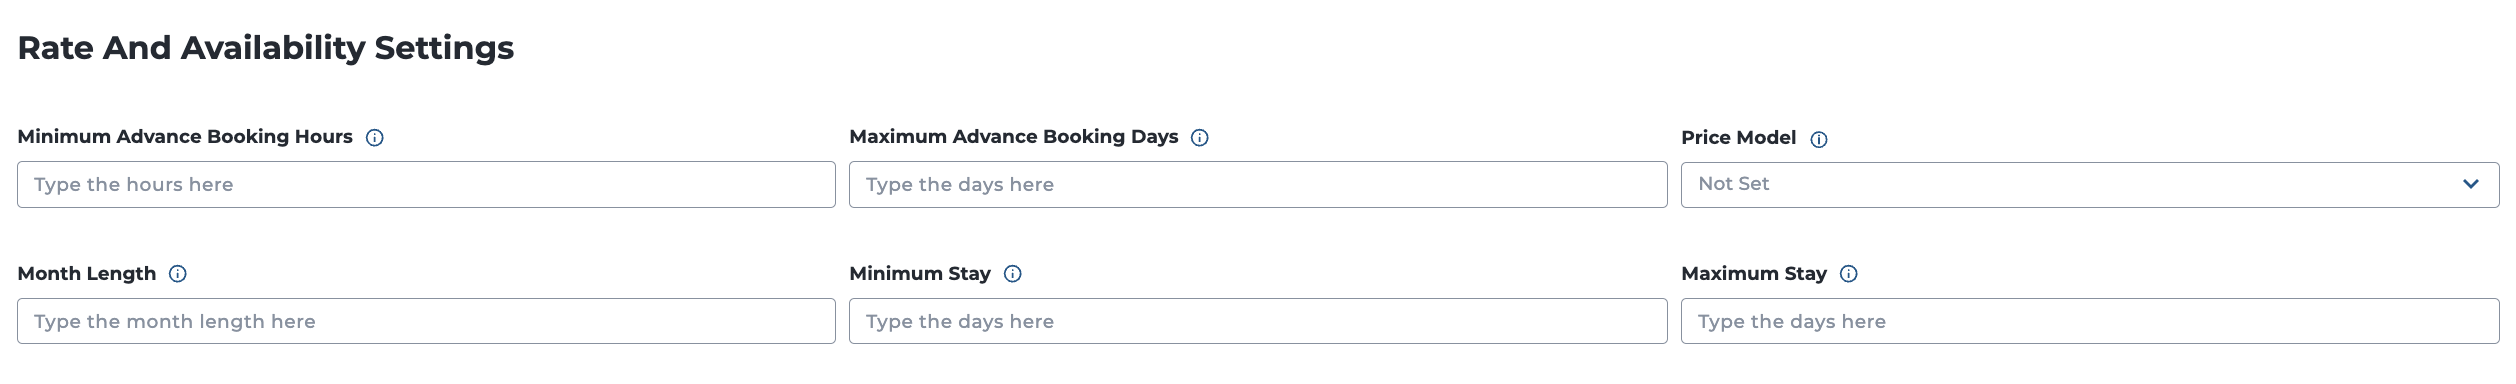Click the Maximum Advance Booking Days input

[x=1258, y=185]
